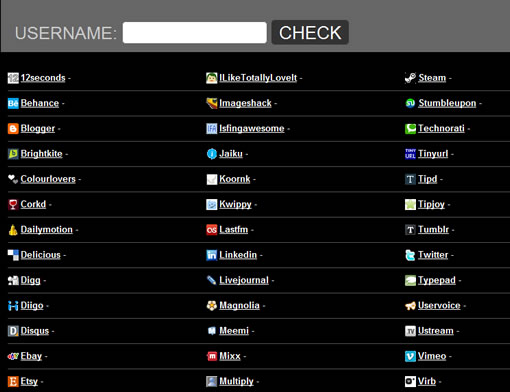Open the Livejournal link
This screenshot has height=392, width=510.
pos(244,280)
